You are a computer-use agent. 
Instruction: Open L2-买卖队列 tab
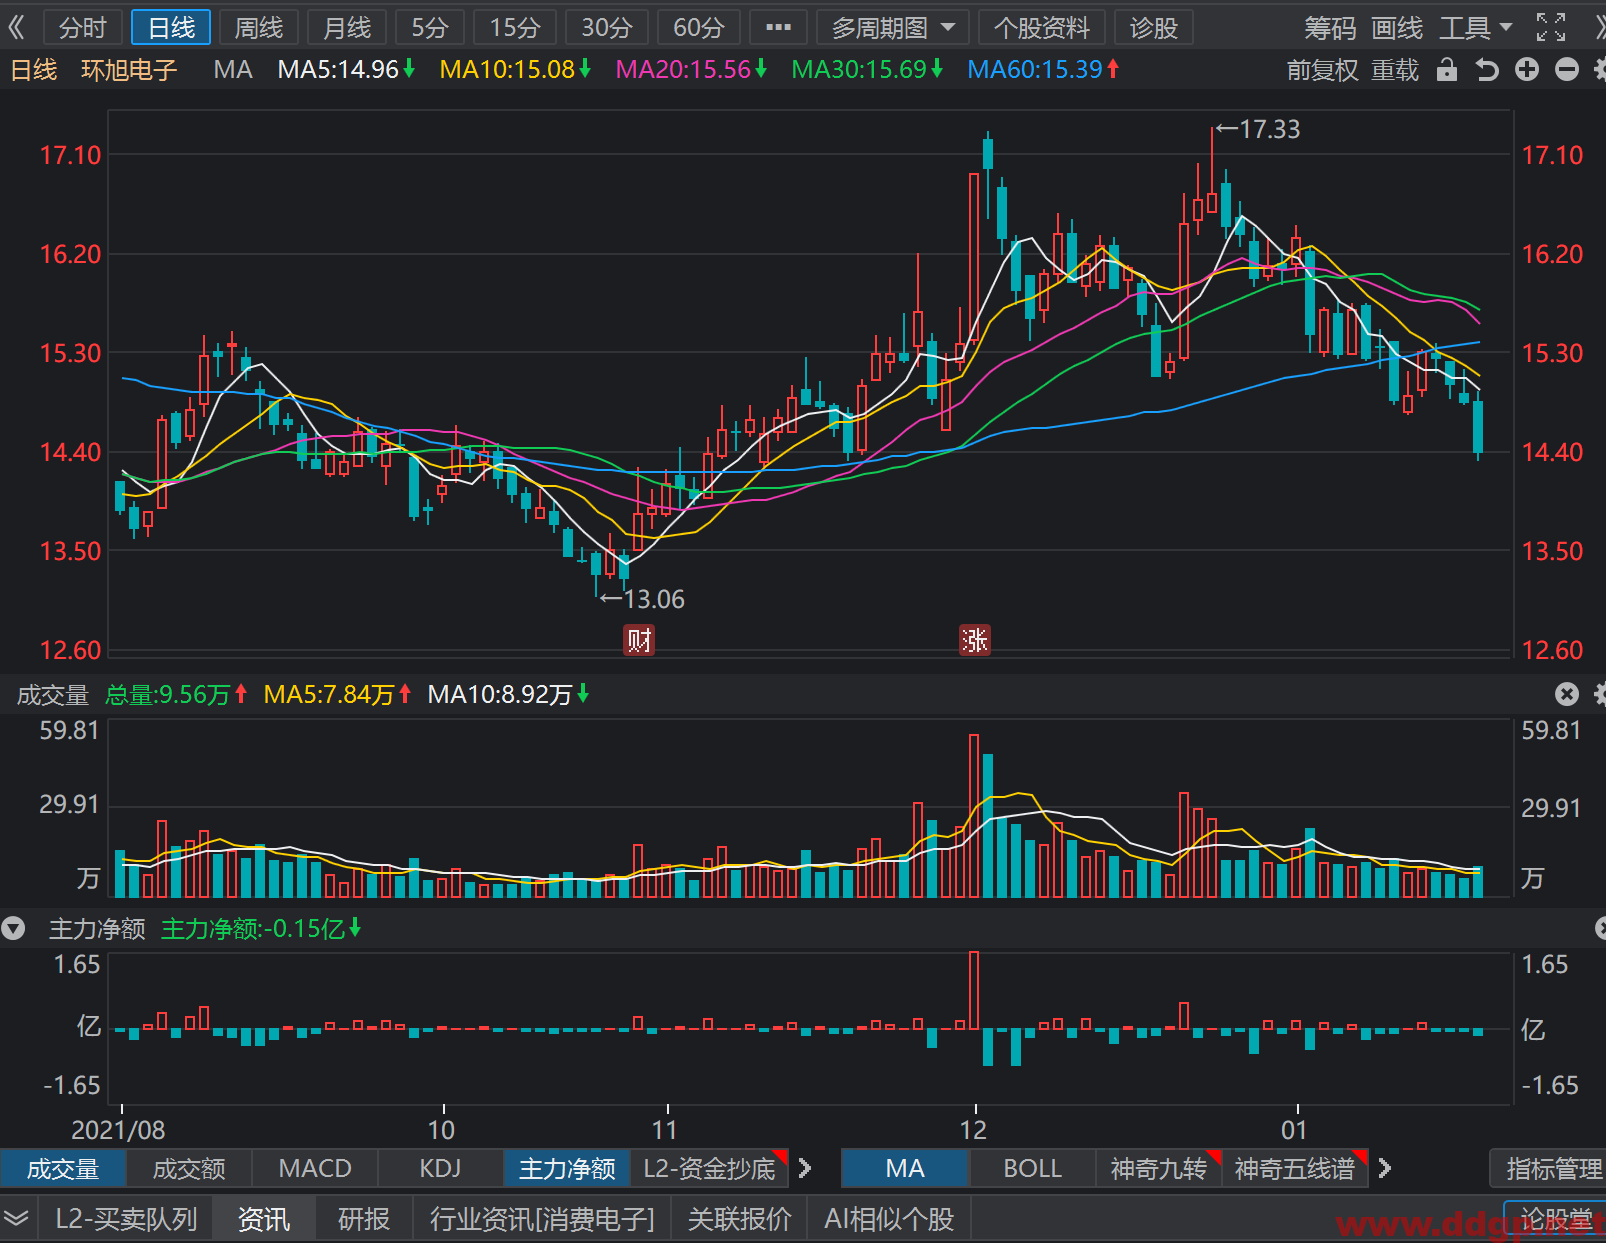click(x=126, y=1219)
